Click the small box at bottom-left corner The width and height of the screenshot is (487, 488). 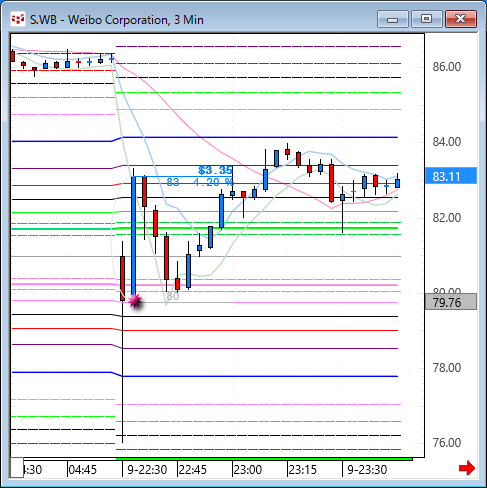coord(16,467)
